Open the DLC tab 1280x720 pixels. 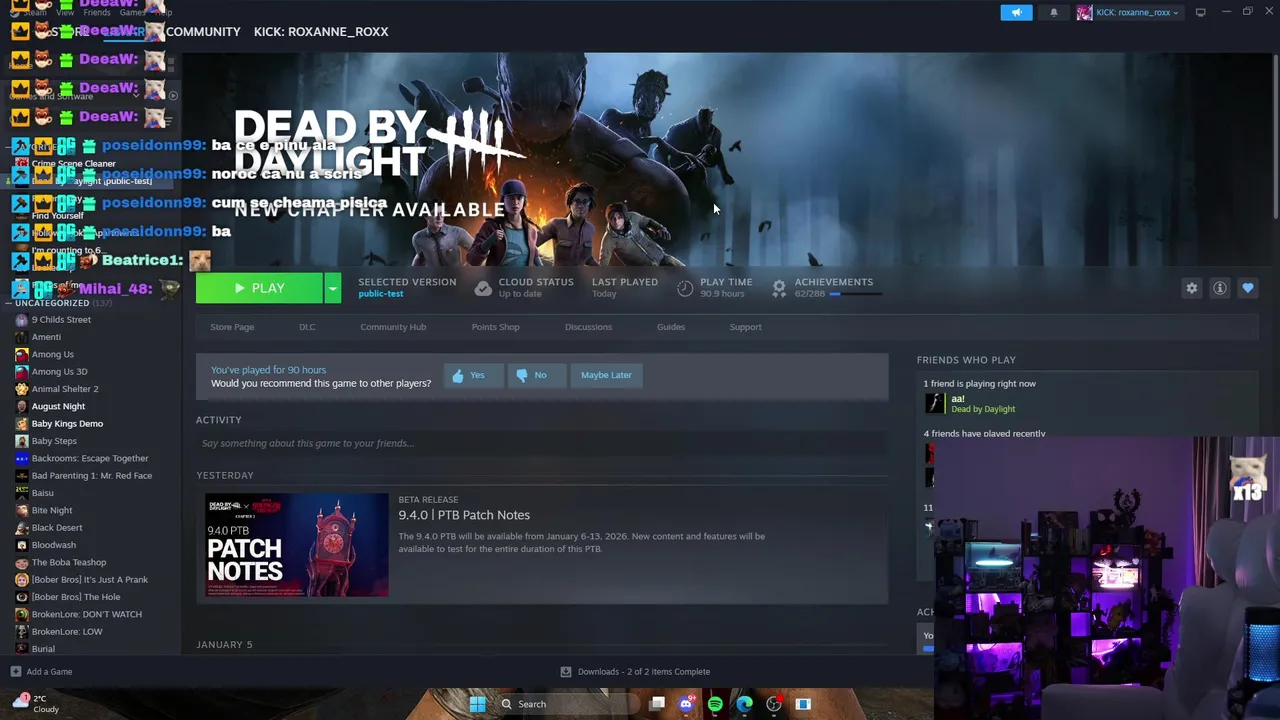click(x=307, y=327)
